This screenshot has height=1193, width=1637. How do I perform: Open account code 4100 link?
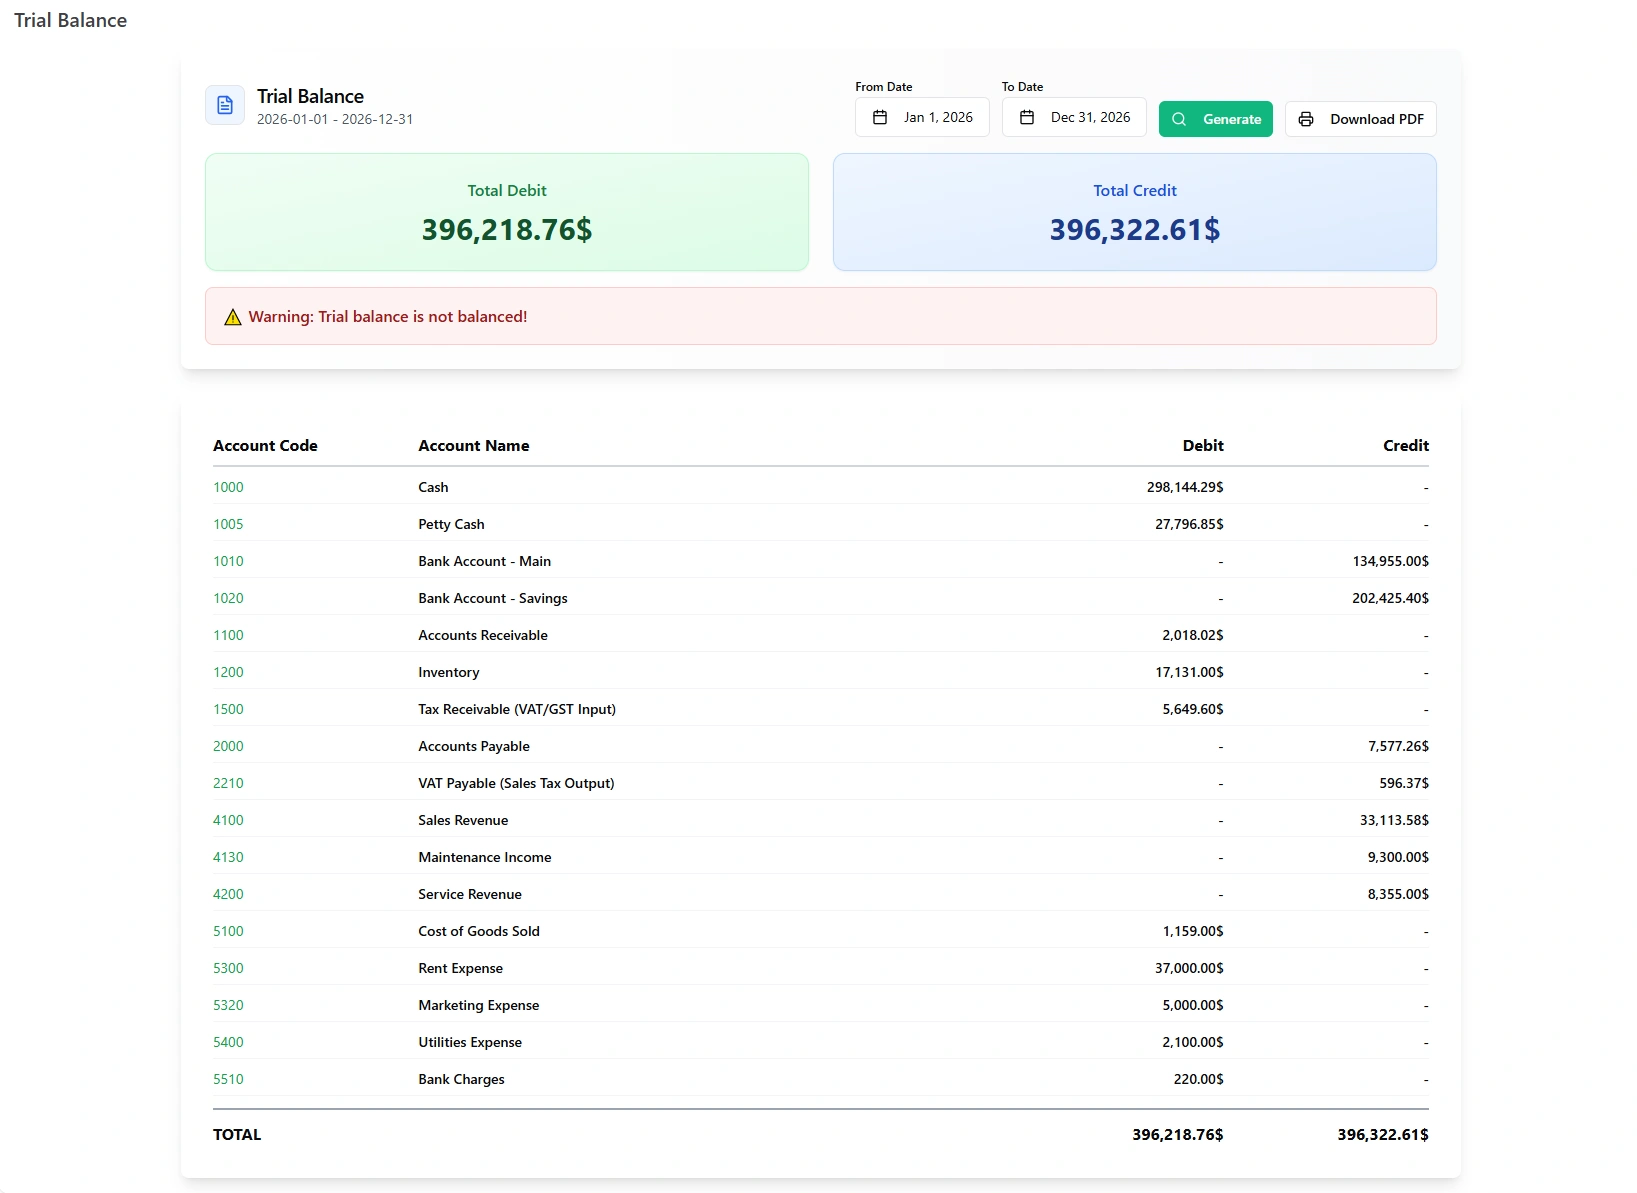pos(228,820)
